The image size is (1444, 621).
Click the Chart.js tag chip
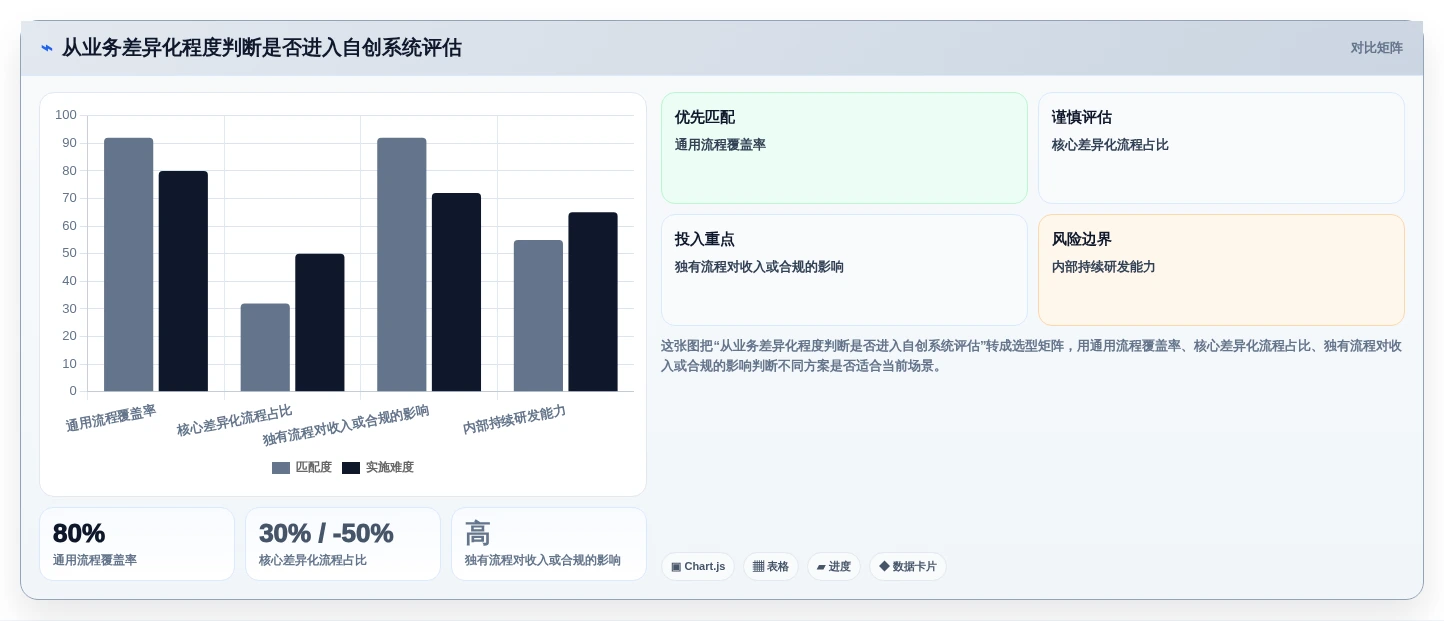tap(698, 567)
